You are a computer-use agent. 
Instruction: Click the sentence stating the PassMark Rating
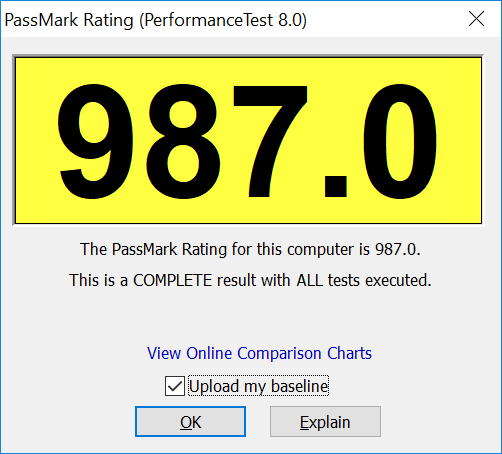coord(250,249)
